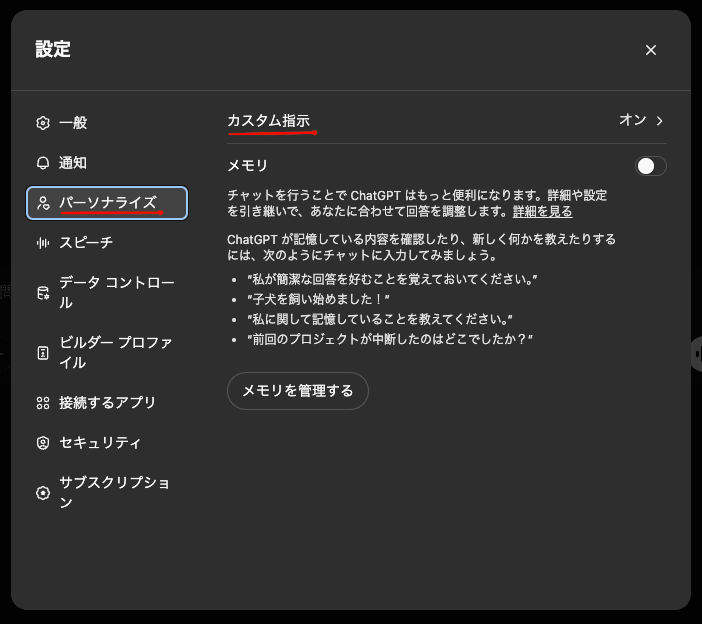Open the ビルダー プロファイル tab
The height and width of the screenshot is (624, 702).
(107, 353)
